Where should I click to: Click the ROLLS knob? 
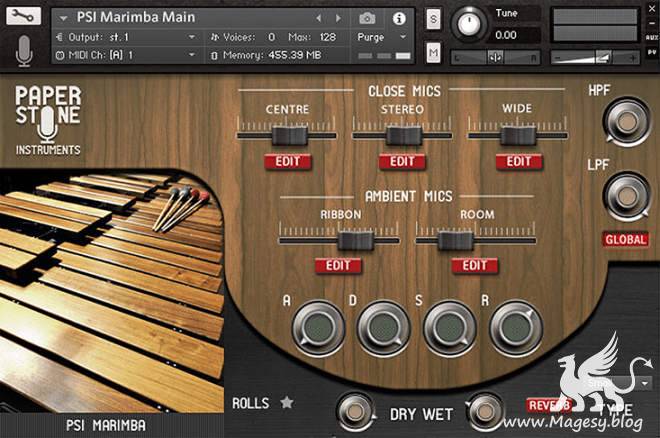(355, 412)
